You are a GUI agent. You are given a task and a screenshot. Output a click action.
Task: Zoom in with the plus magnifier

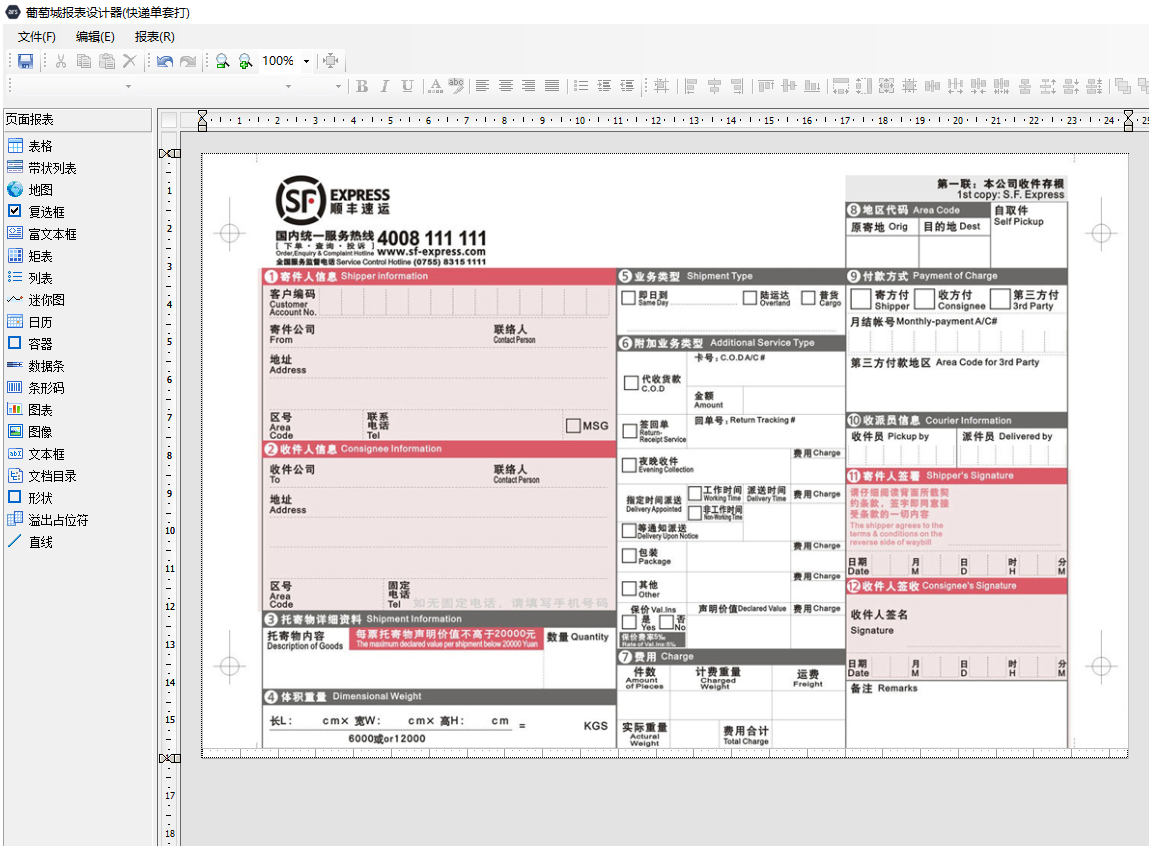pyautogui.click(x=245, y=61)
